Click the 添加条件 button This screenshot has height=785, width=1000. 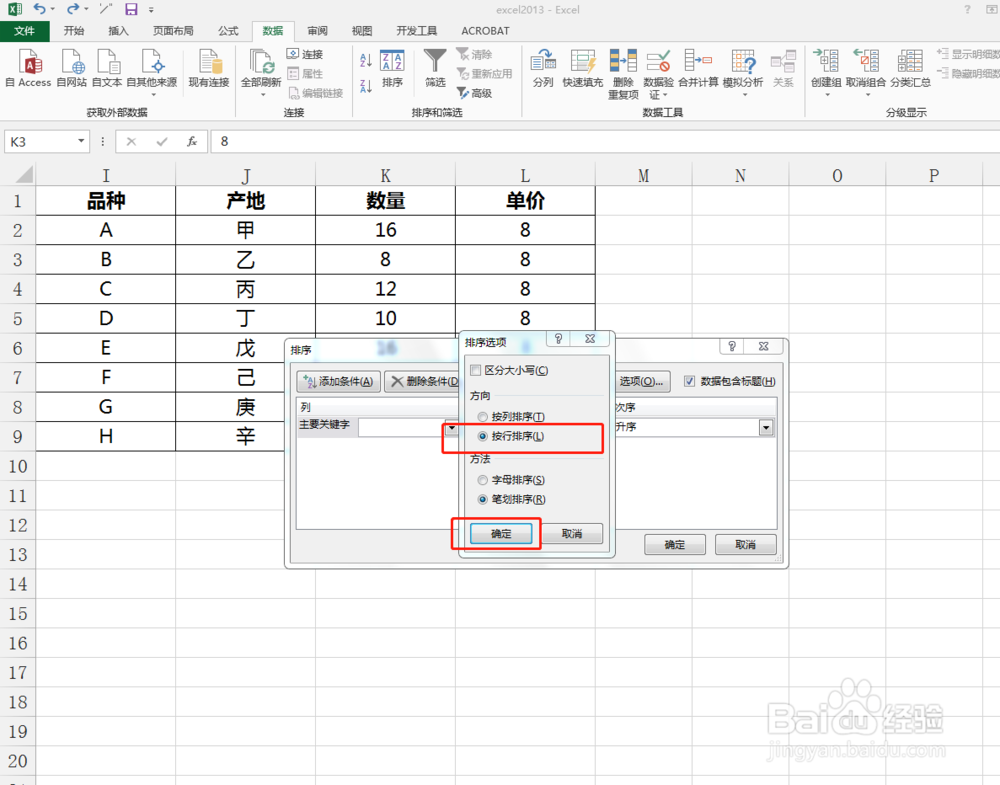click(337, 382)
